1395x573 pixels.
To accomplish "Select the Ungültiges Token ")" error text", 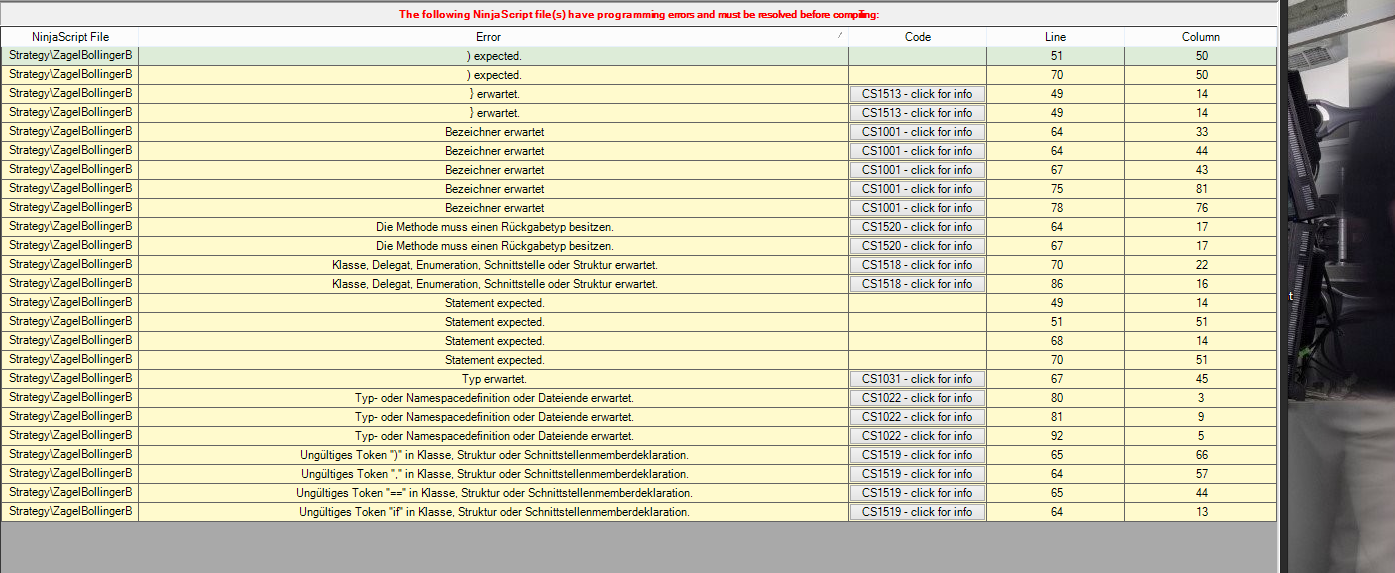I will click(x=494, y=455).
